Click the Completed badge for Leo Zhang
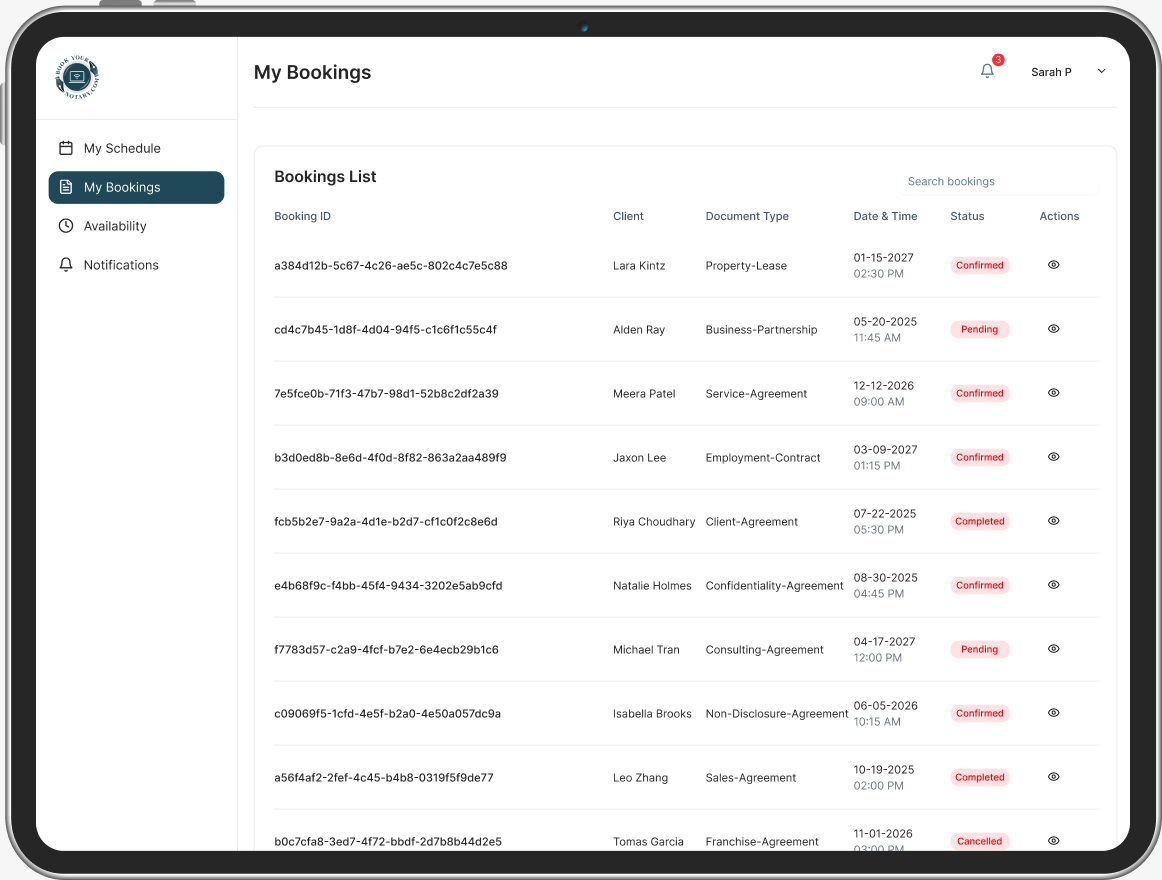 [x=980, y=778]
